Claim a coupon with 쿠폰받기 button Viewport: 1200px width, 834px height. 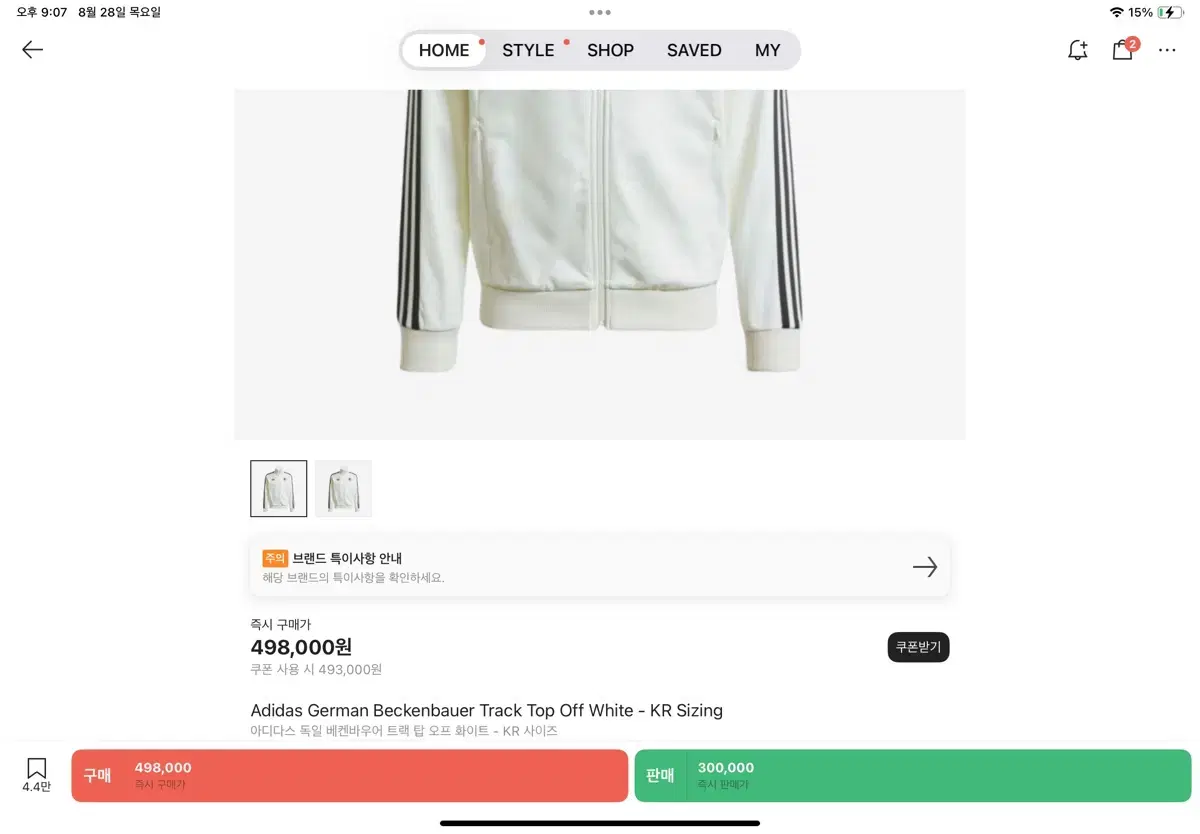pyautogui.click(x=917, y=647)
